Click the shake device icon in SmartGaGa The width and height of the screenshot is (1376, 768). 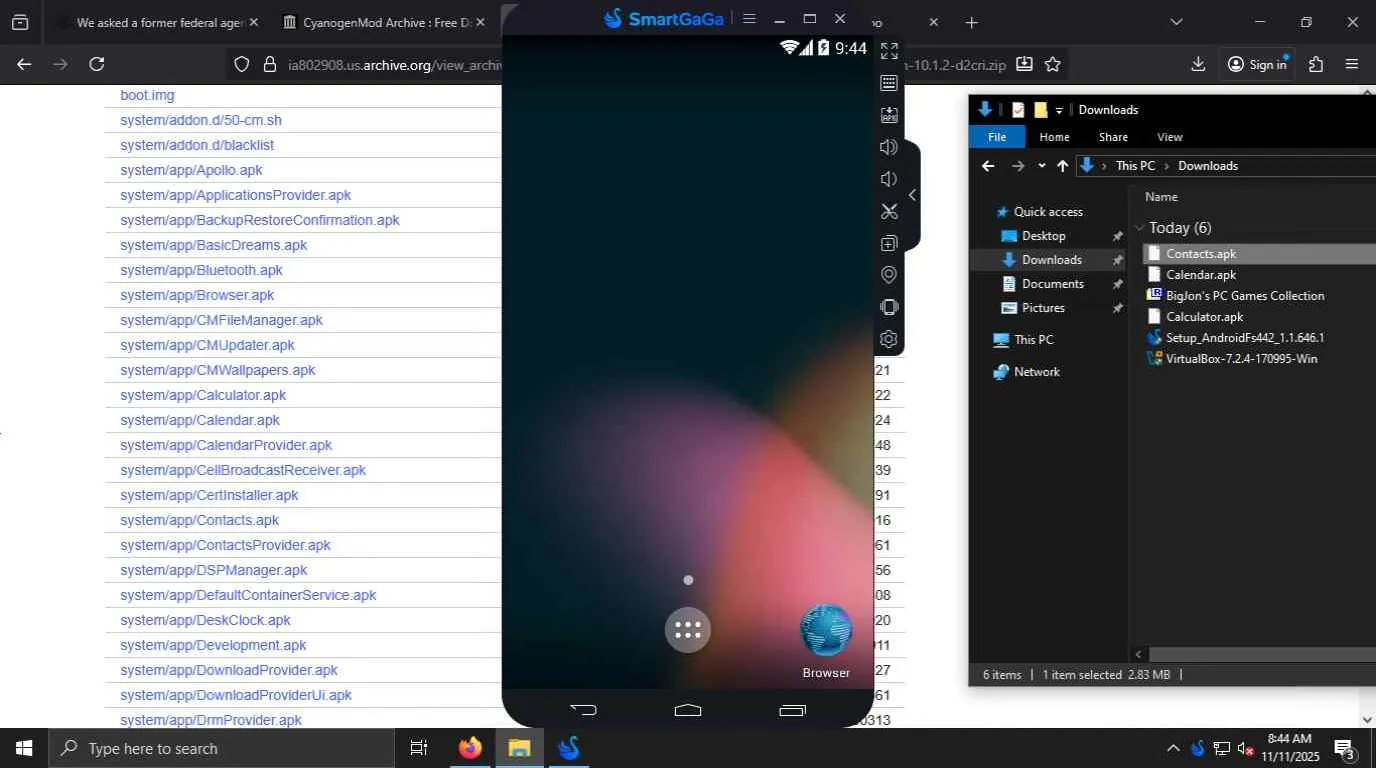[x=889, y=307]
